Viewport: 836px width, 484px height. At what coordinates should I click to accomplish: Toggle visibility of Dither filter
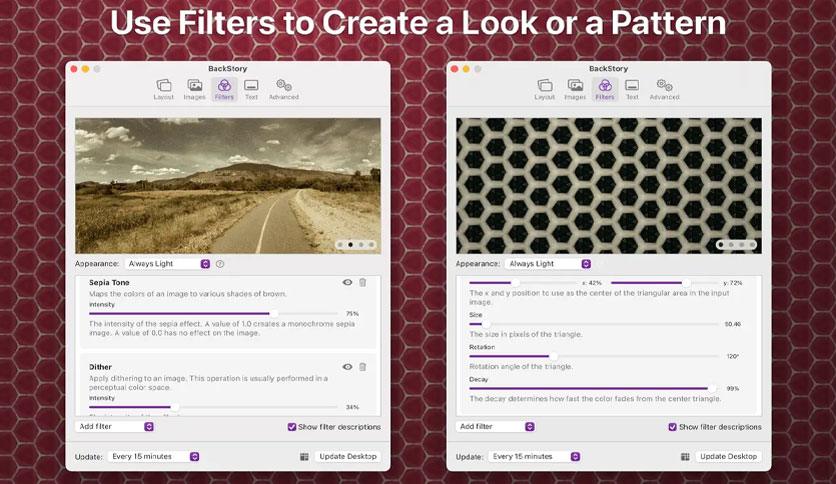point(347,367)
